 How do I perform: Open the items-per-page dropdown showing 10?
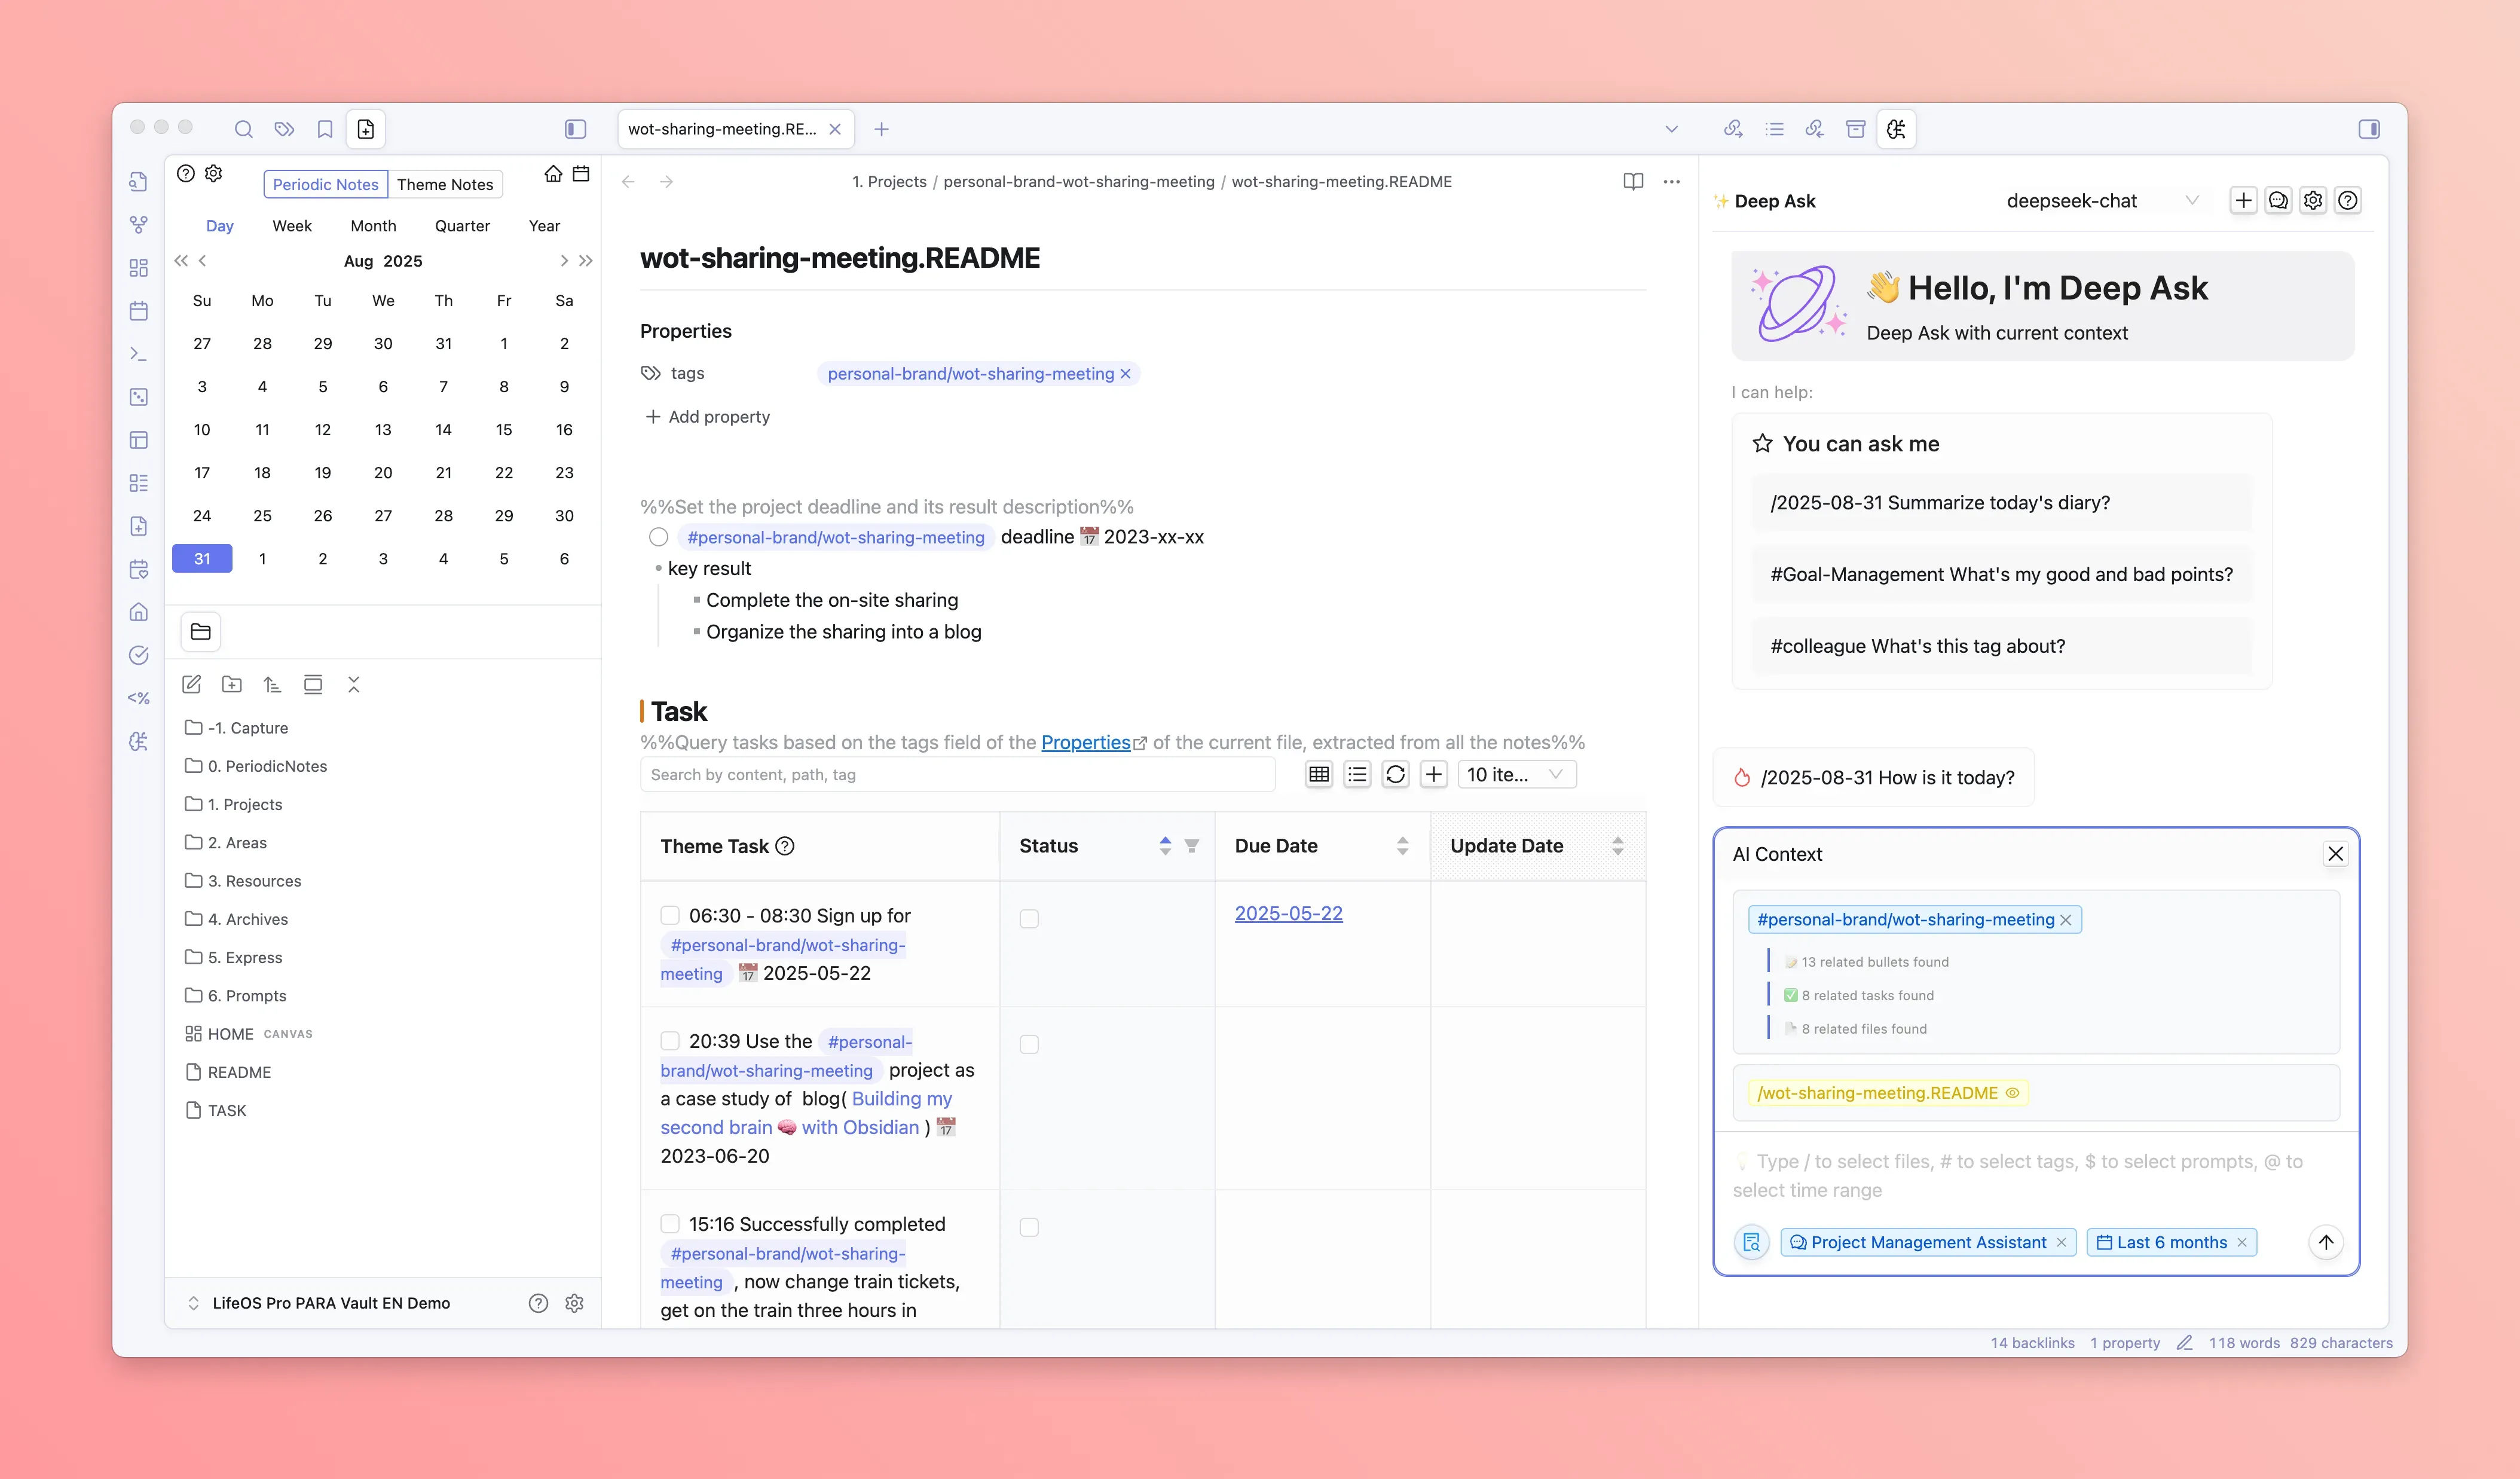(1516, 774)
